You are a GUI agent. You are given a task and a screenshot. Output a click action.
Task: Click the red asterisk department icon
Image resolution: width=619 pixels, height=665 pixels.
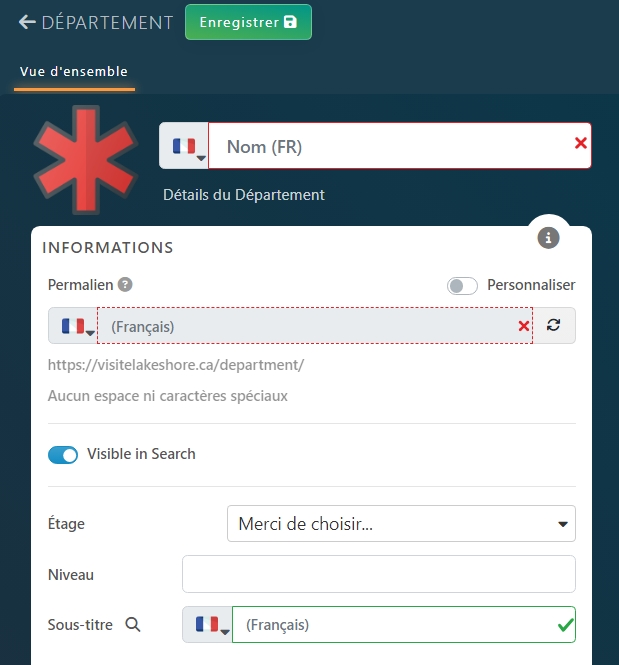pyautogui.click(x=85, y=160)
